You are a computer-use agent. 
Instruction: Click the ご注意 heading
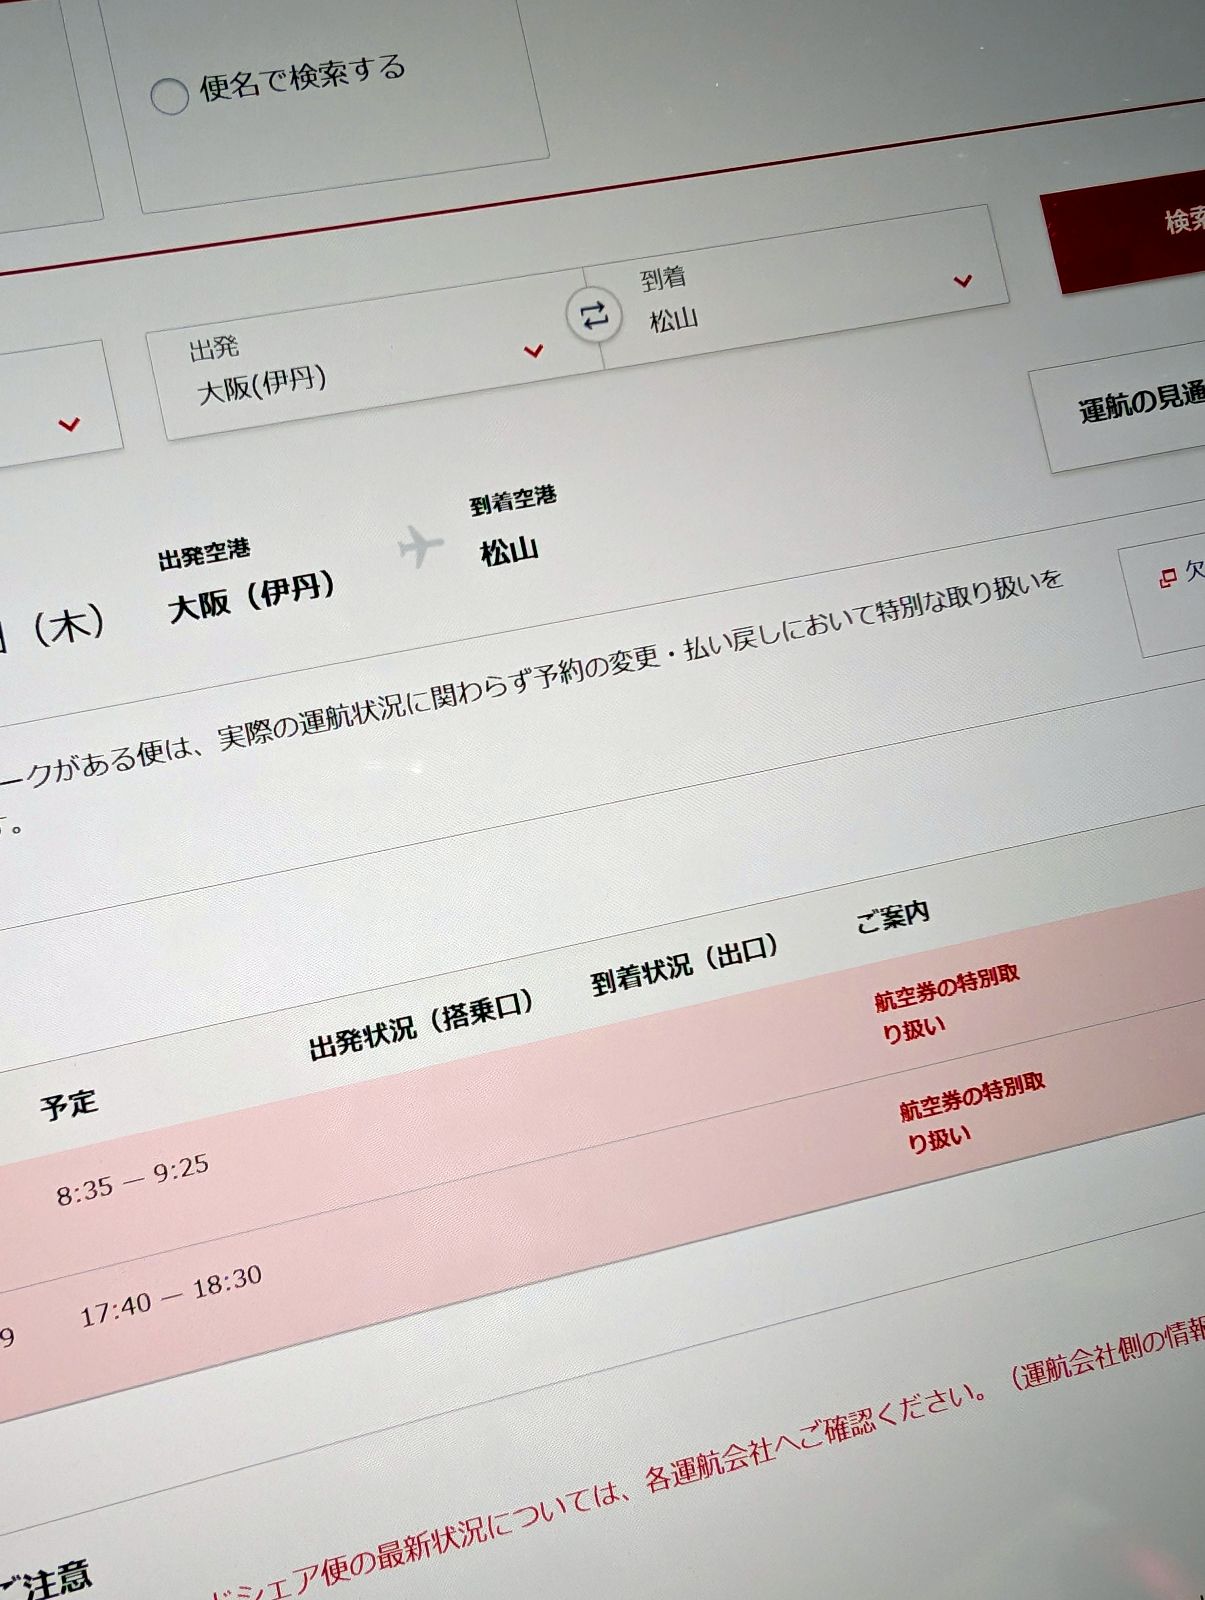point(45,1580)
